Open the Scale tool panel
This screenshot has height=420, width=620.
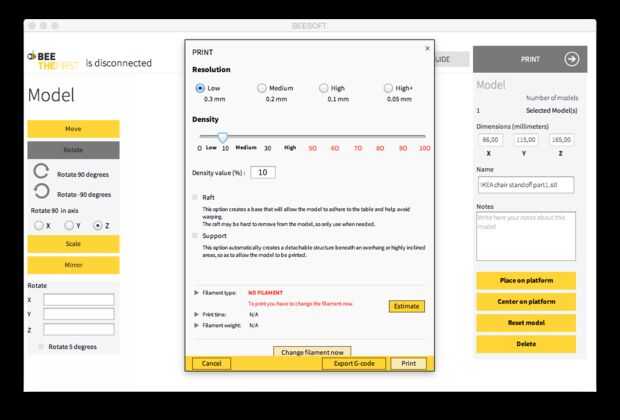click(73, 244)
